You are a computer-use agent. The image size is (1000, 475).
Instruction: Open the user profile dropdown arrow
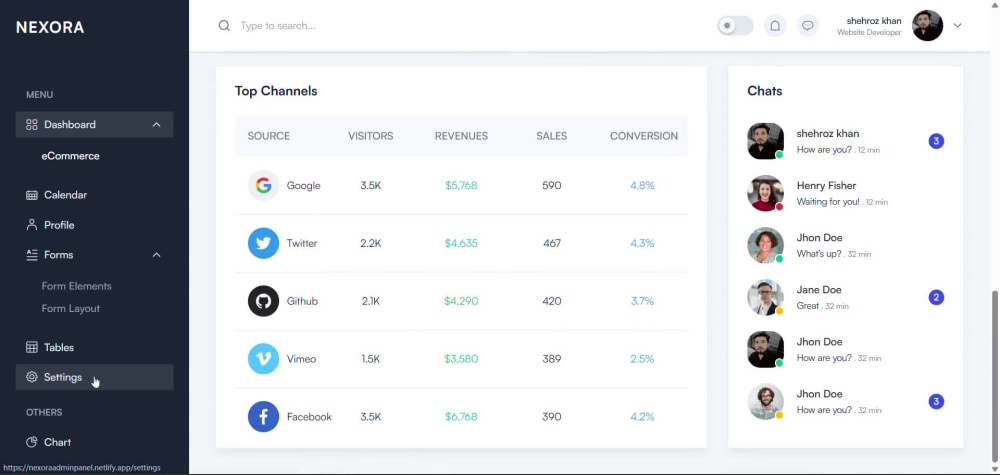coord(957,26)
